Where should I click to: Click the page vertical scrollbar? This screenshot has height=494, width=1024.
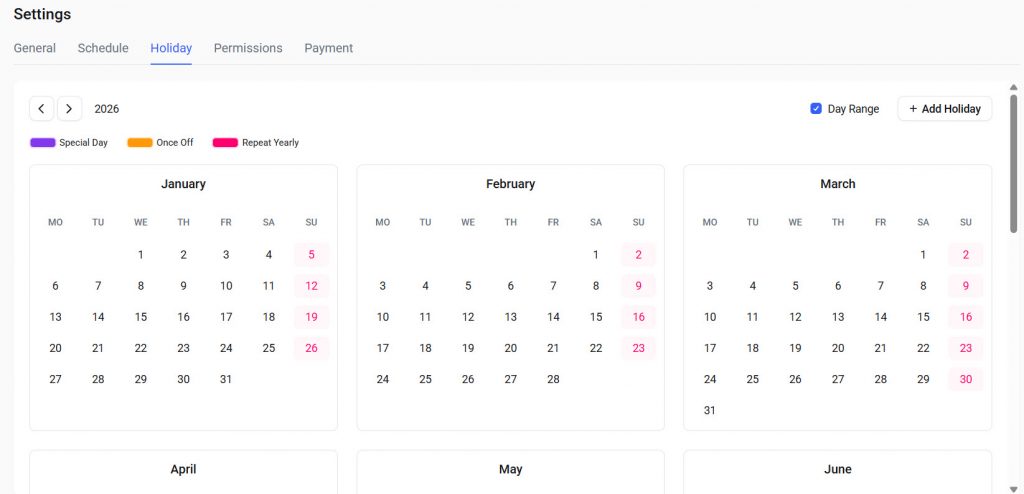tap(1014, 160)
